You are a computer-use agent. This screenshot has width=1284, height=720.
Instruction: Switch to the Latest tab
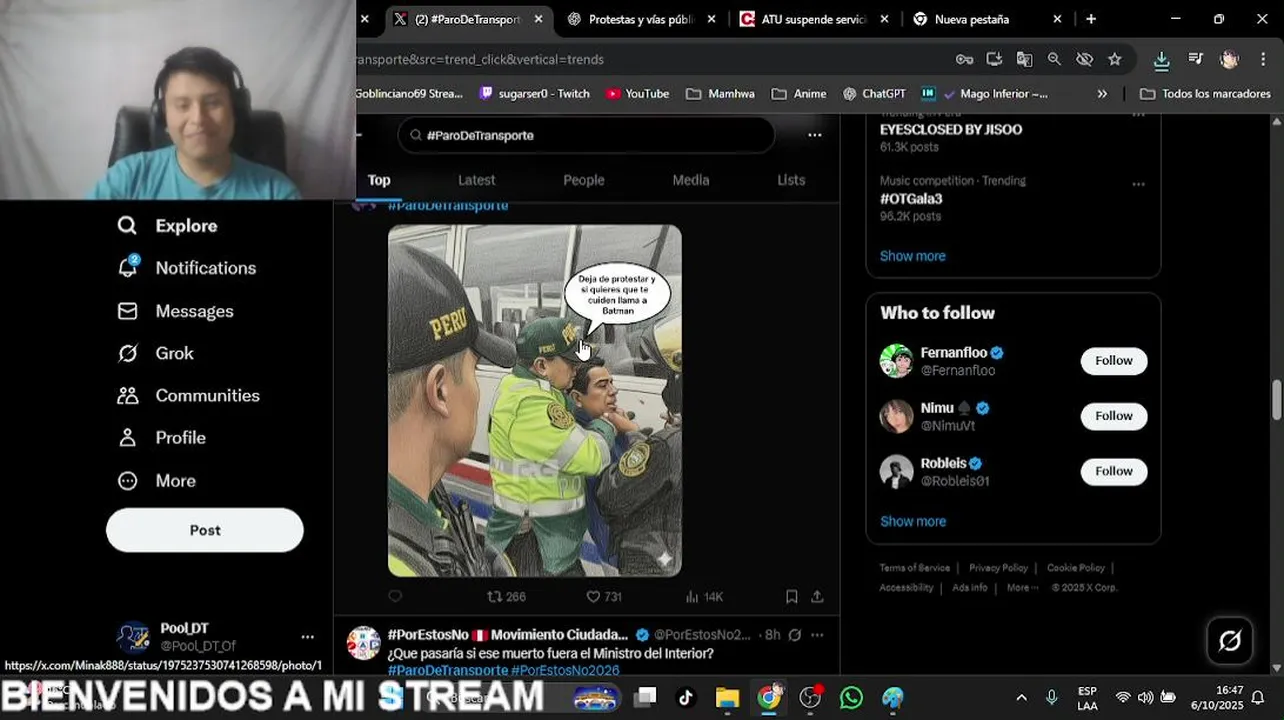click(476, 180)
